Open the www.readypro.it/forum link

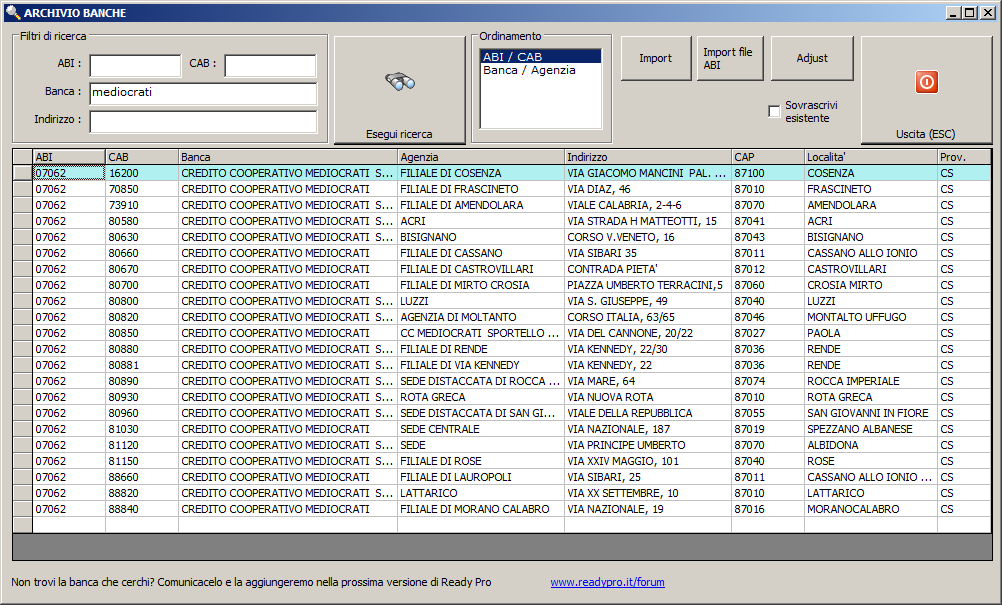click(607, 582)
